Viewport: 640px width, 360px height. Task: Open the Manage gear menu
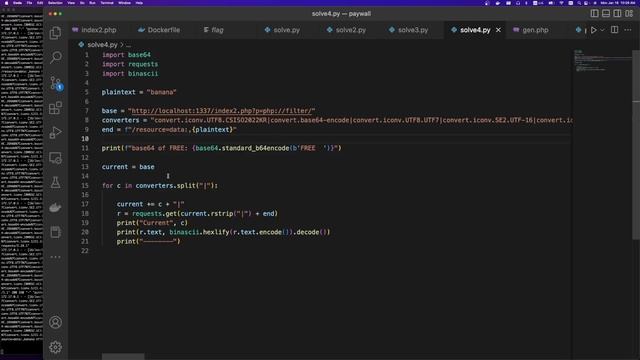pyautogui.click(x=56, y=347)
